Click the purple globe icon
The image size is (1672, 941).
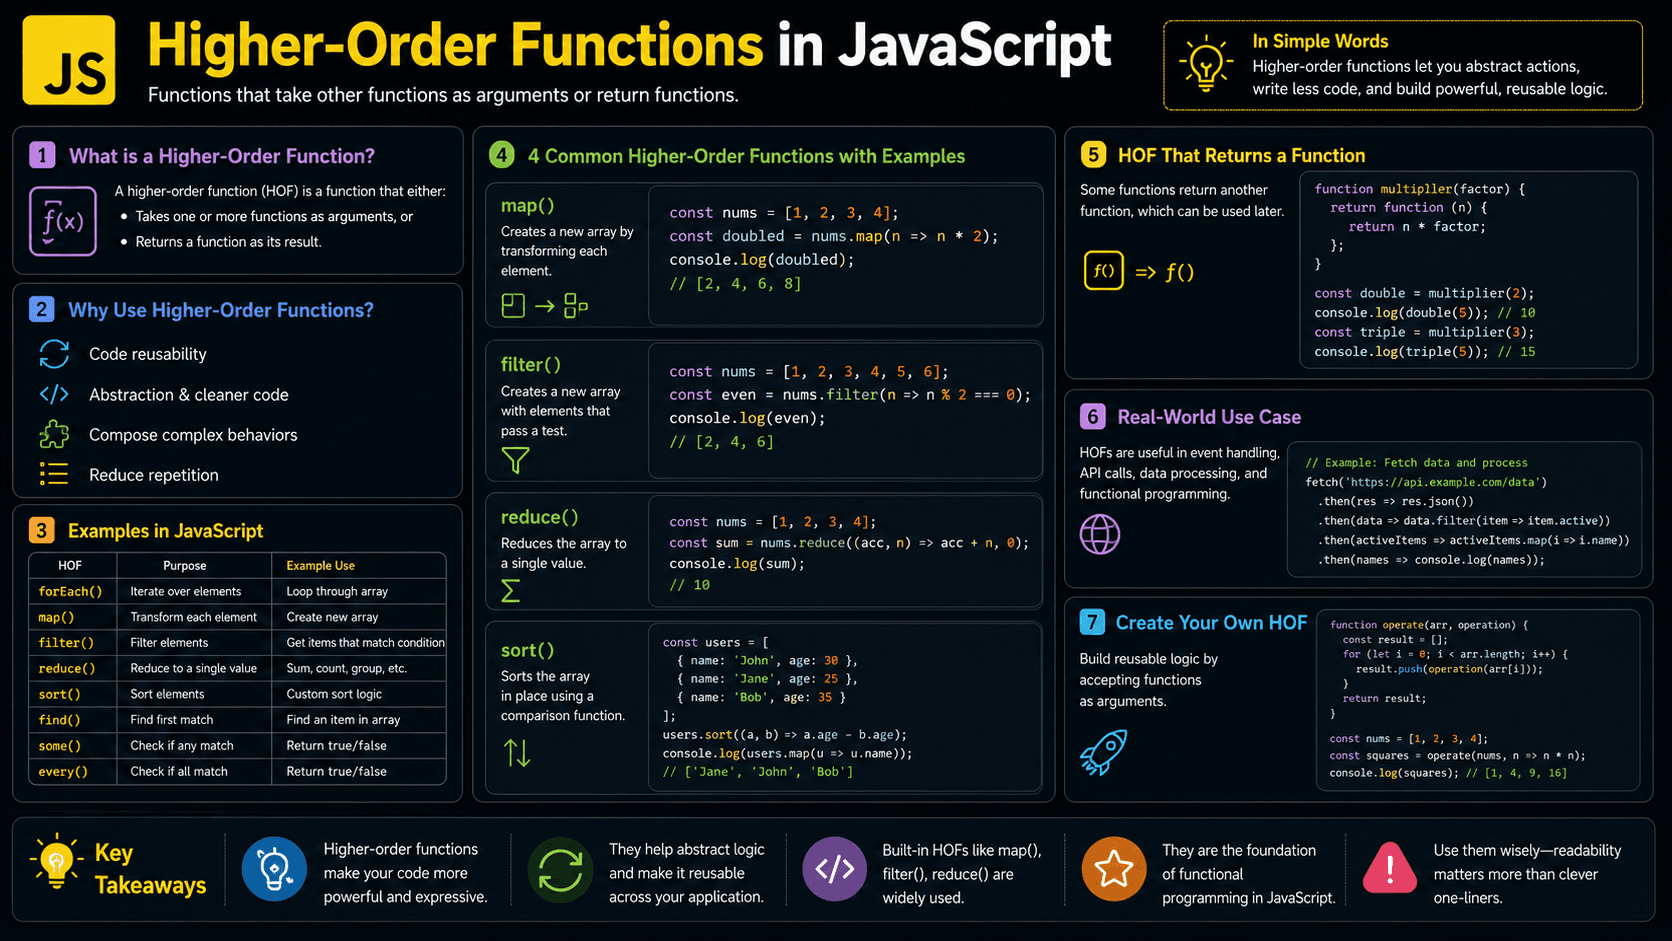1100,534
